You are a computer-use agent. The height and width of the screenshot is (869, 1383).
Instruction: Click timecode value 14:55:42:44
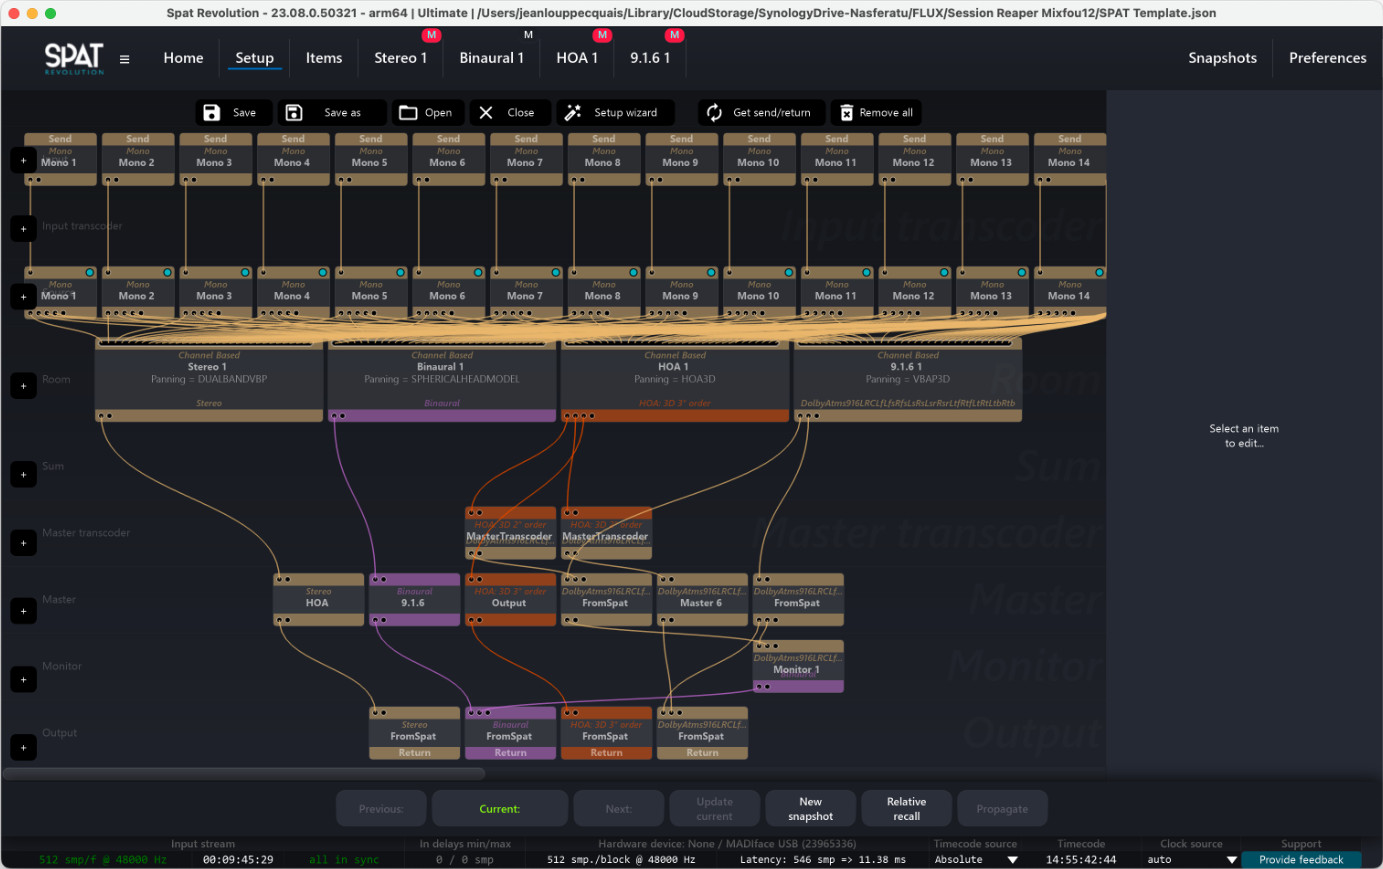tap(1081, 859)
